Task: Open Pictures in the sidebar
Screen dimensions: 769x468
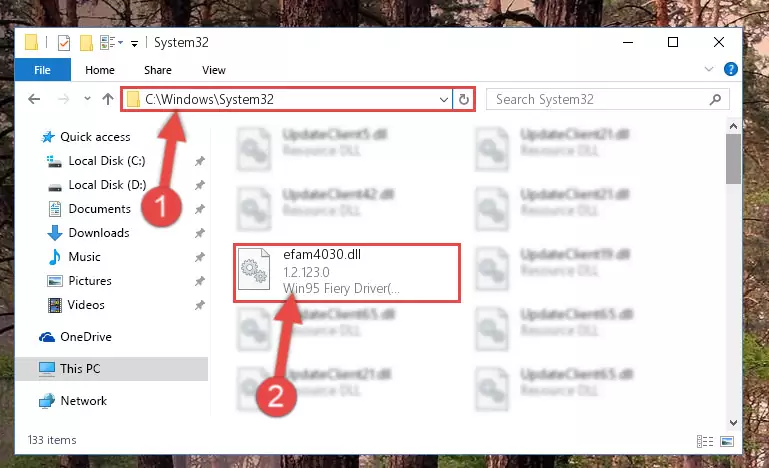Action: (90, 281)
